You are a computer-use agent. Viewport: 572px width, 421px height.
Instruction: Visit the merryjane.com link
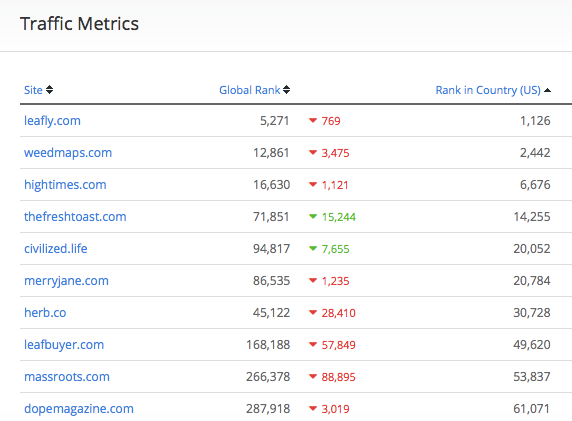[66, 281]
